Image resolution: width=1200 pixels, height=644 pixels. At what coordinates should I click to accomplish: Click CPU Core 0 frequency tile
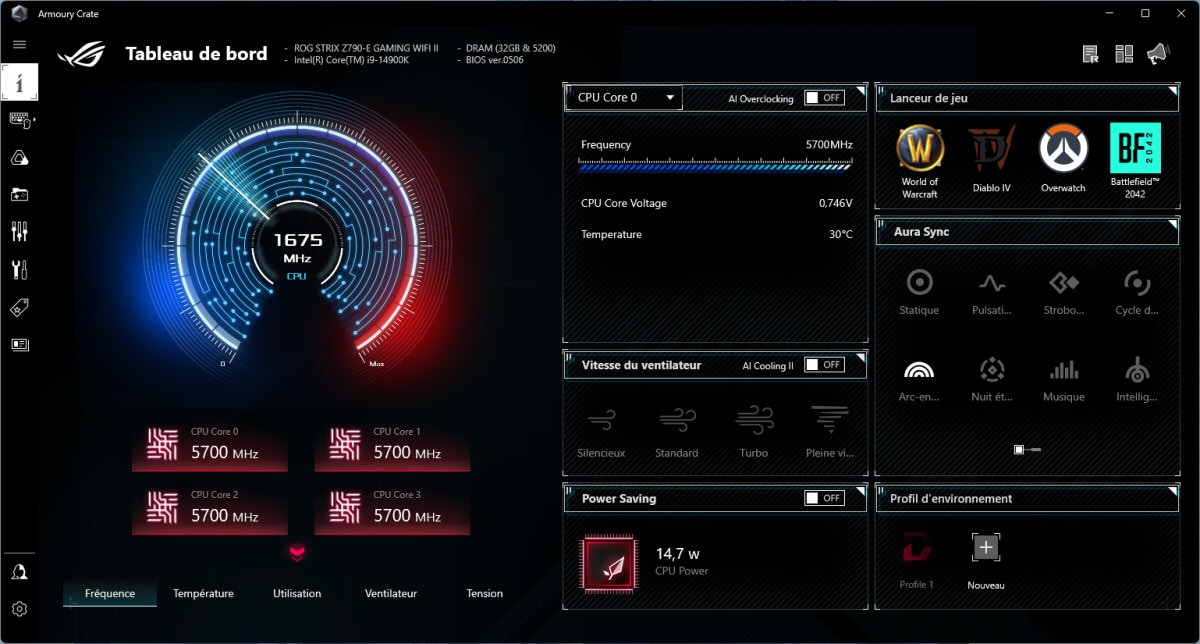(x=210, y=446)
